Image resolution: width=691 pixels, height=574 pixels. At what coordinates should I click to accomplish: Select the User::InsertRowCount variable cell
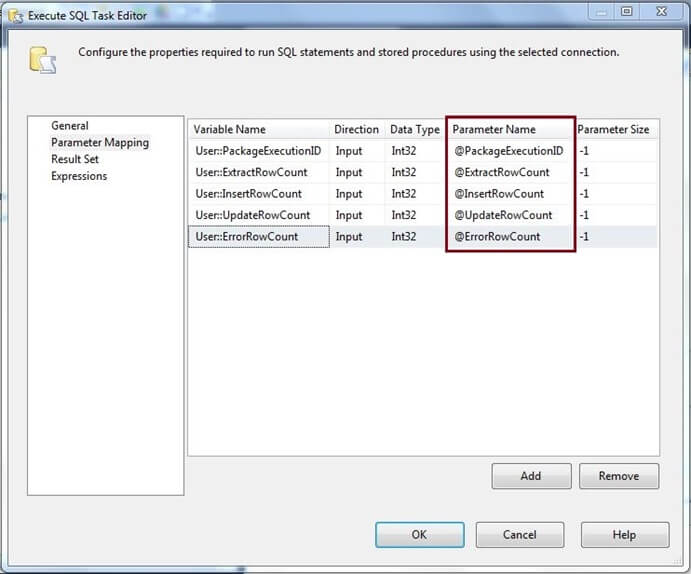coord(259,194)
